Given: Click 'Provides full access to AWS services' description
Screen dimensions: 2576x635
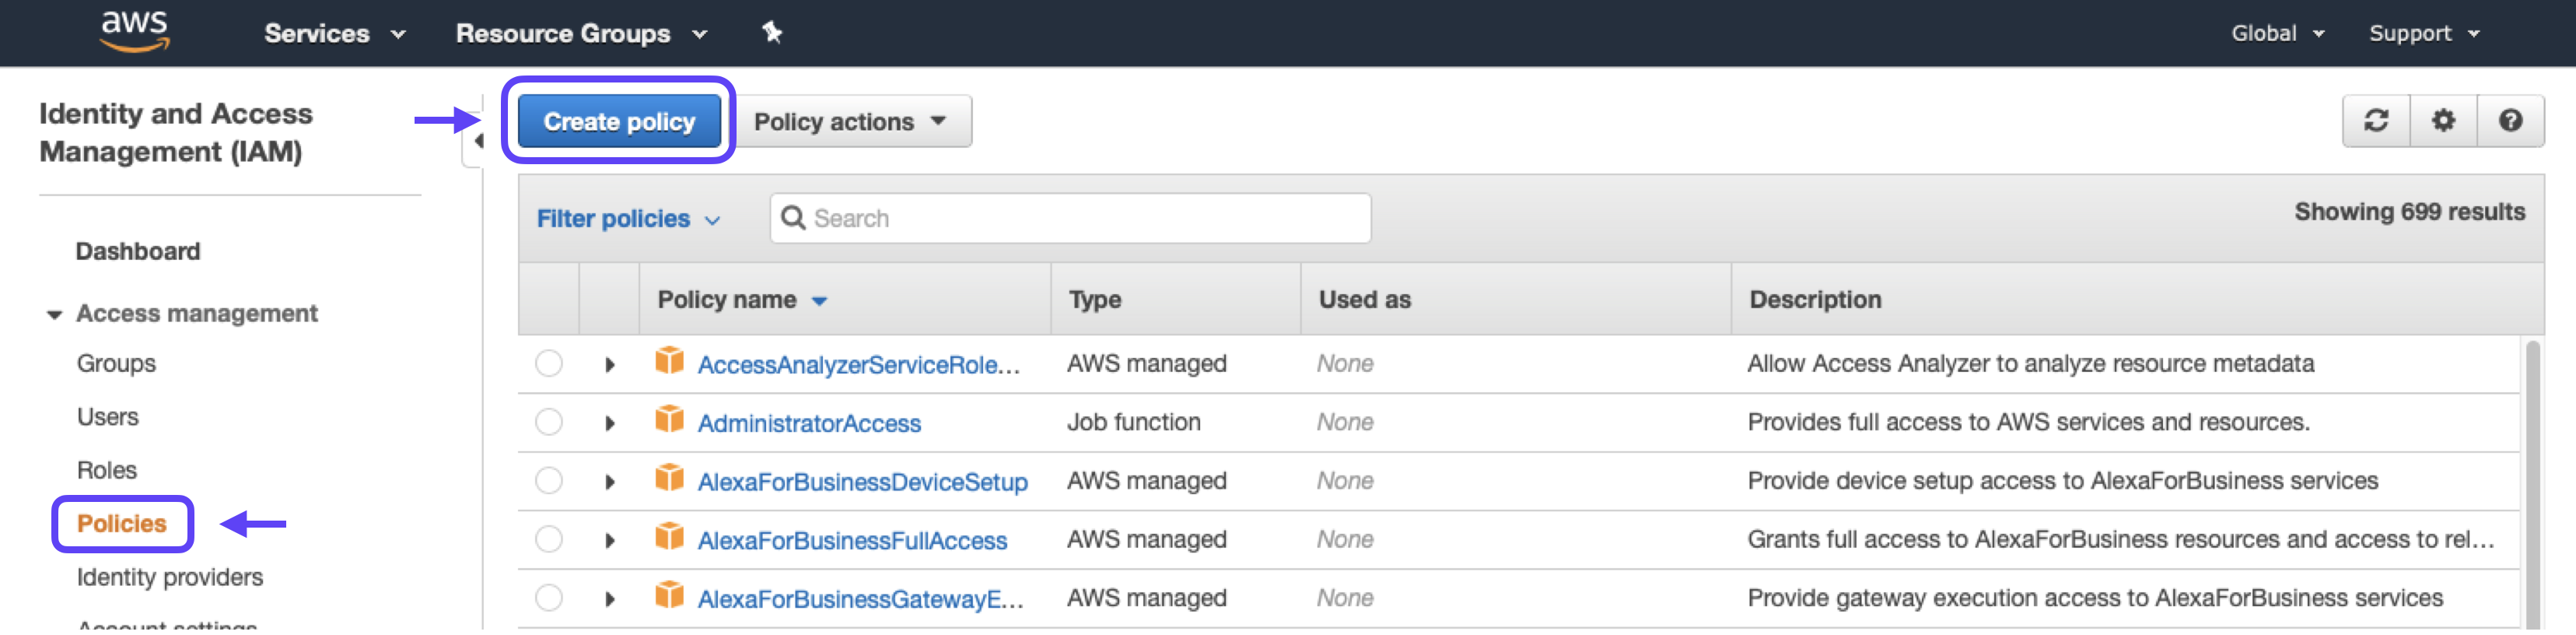Looking at the screenshot, I should (2028, 422).
